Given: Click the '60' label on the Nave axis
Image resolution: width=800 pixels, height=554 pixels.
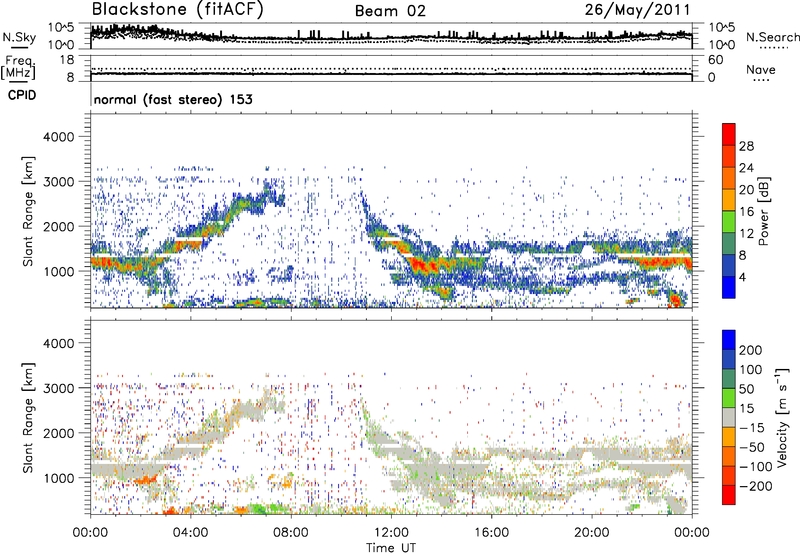Looking at the screenshot, I should pos(715,60).
